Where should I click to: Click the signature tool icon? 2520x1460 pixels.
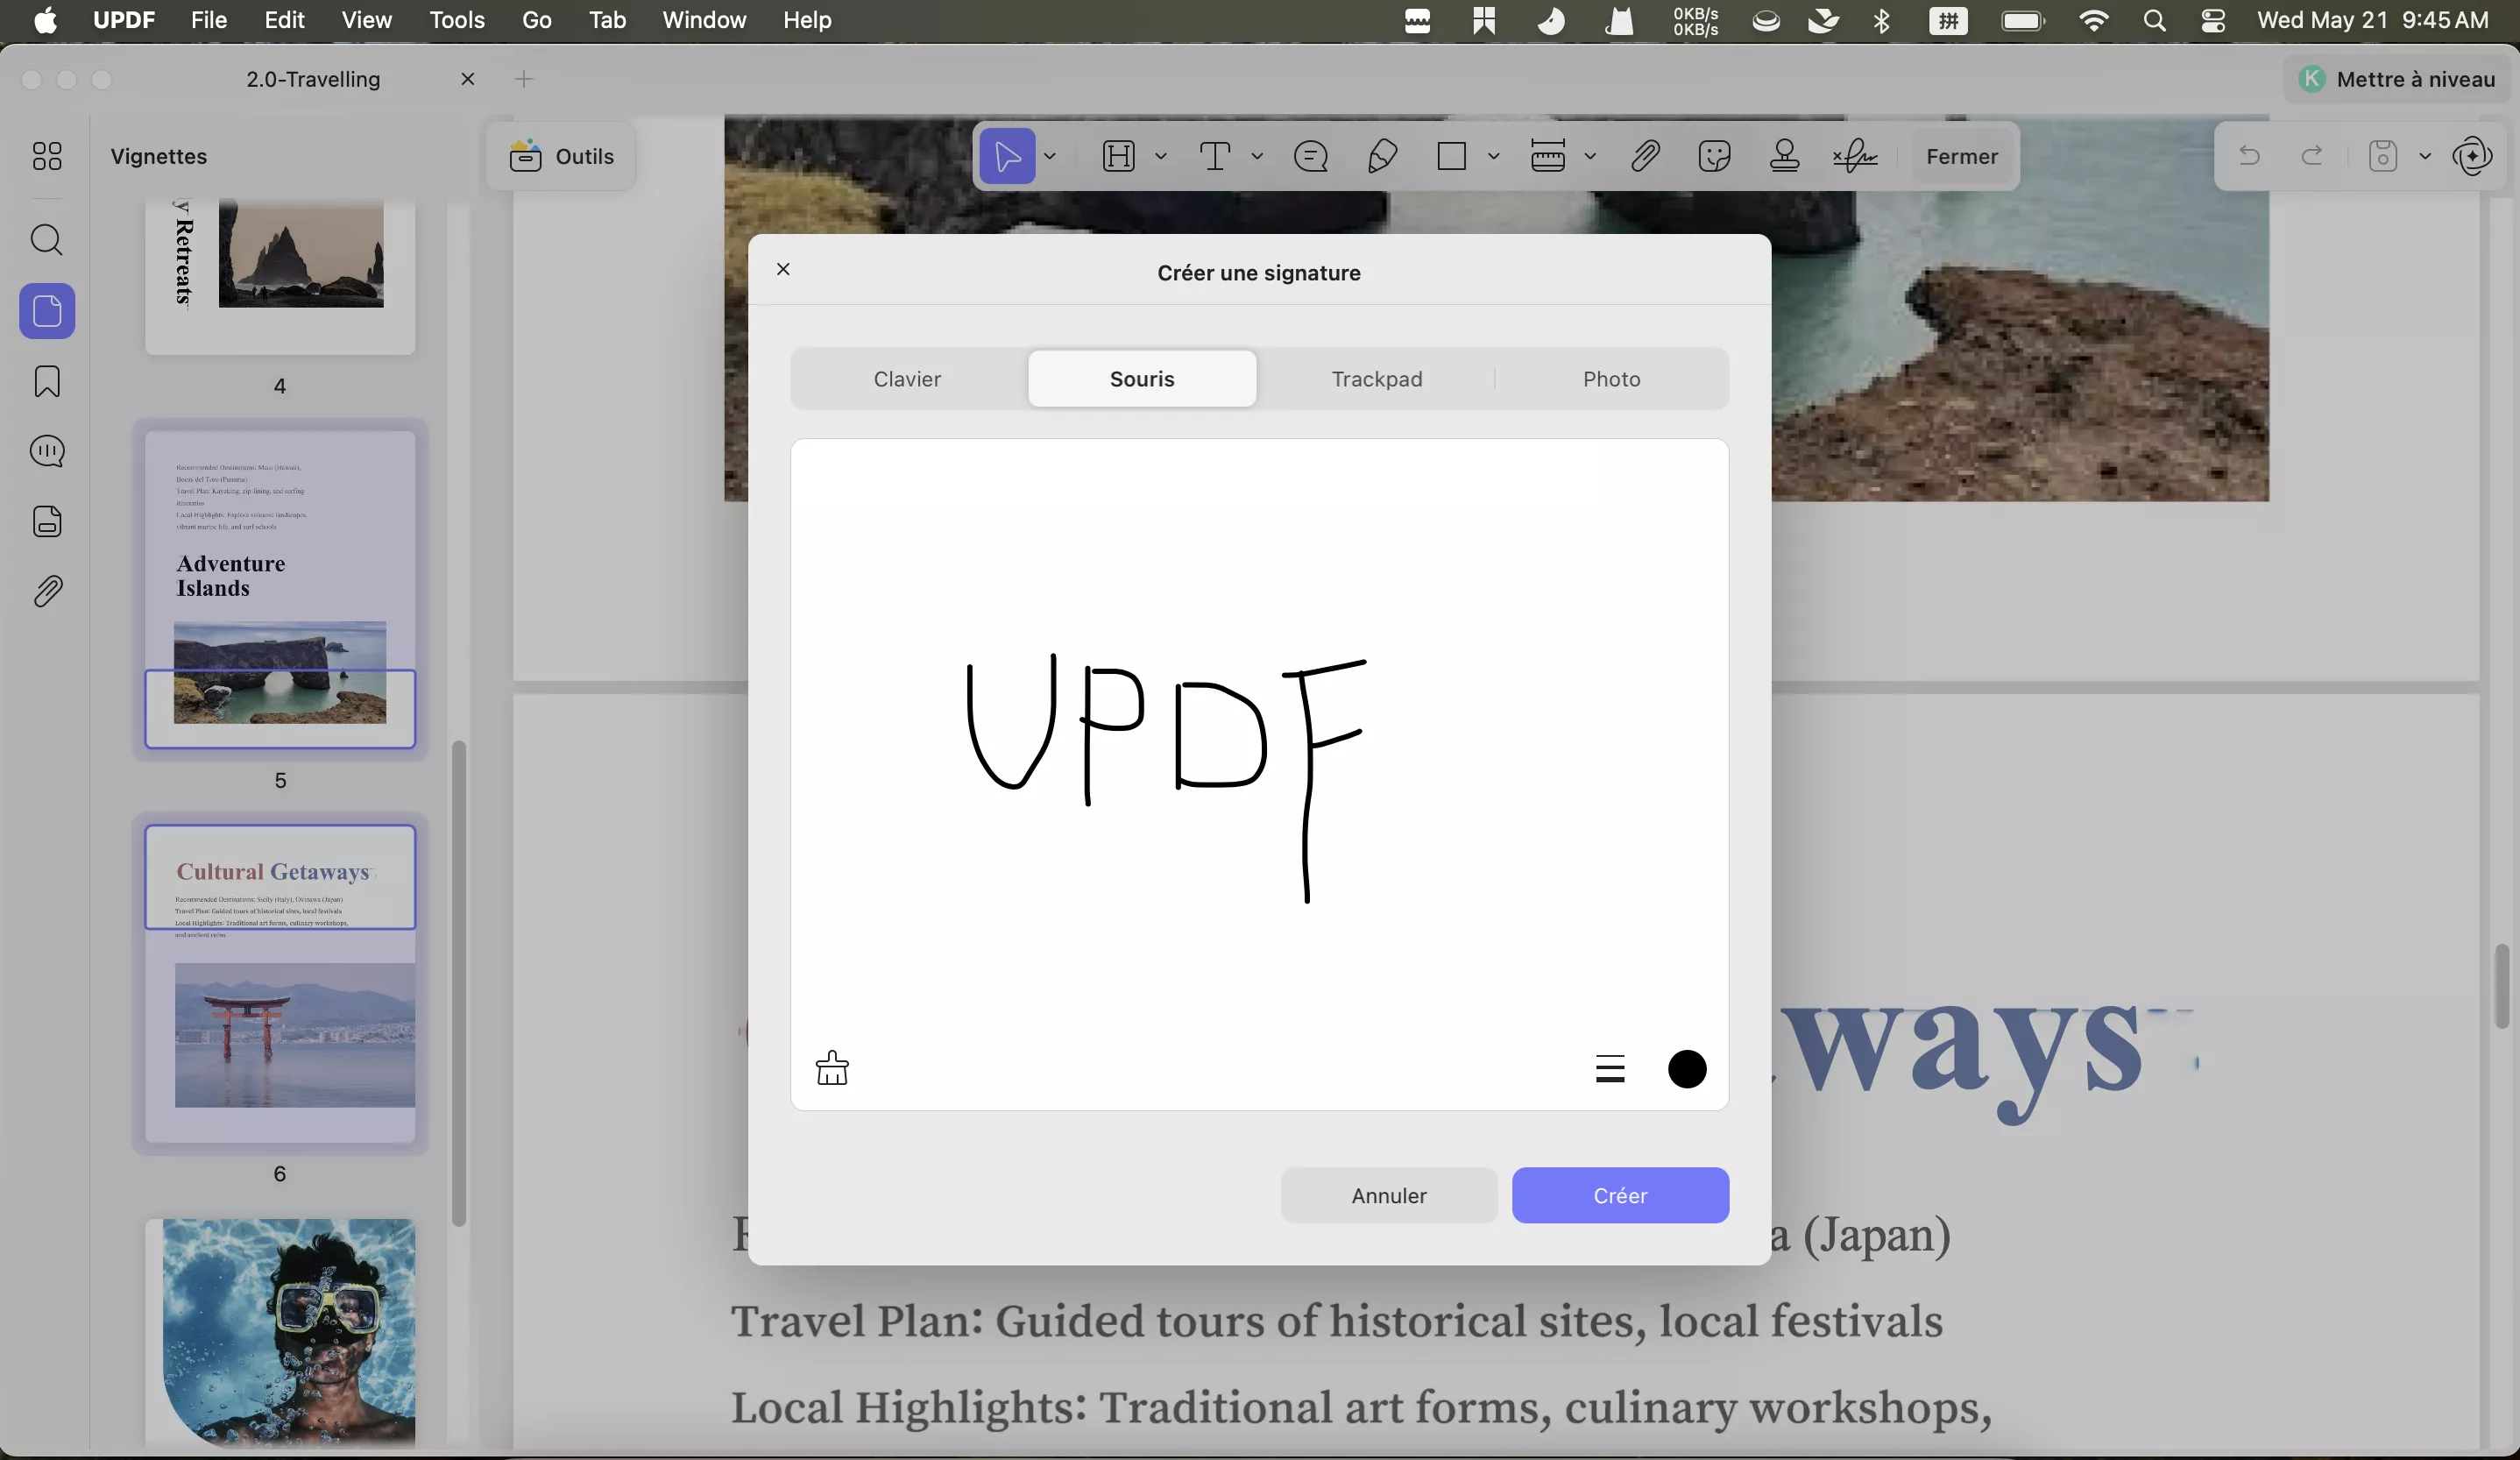(x=1855, y=156)
